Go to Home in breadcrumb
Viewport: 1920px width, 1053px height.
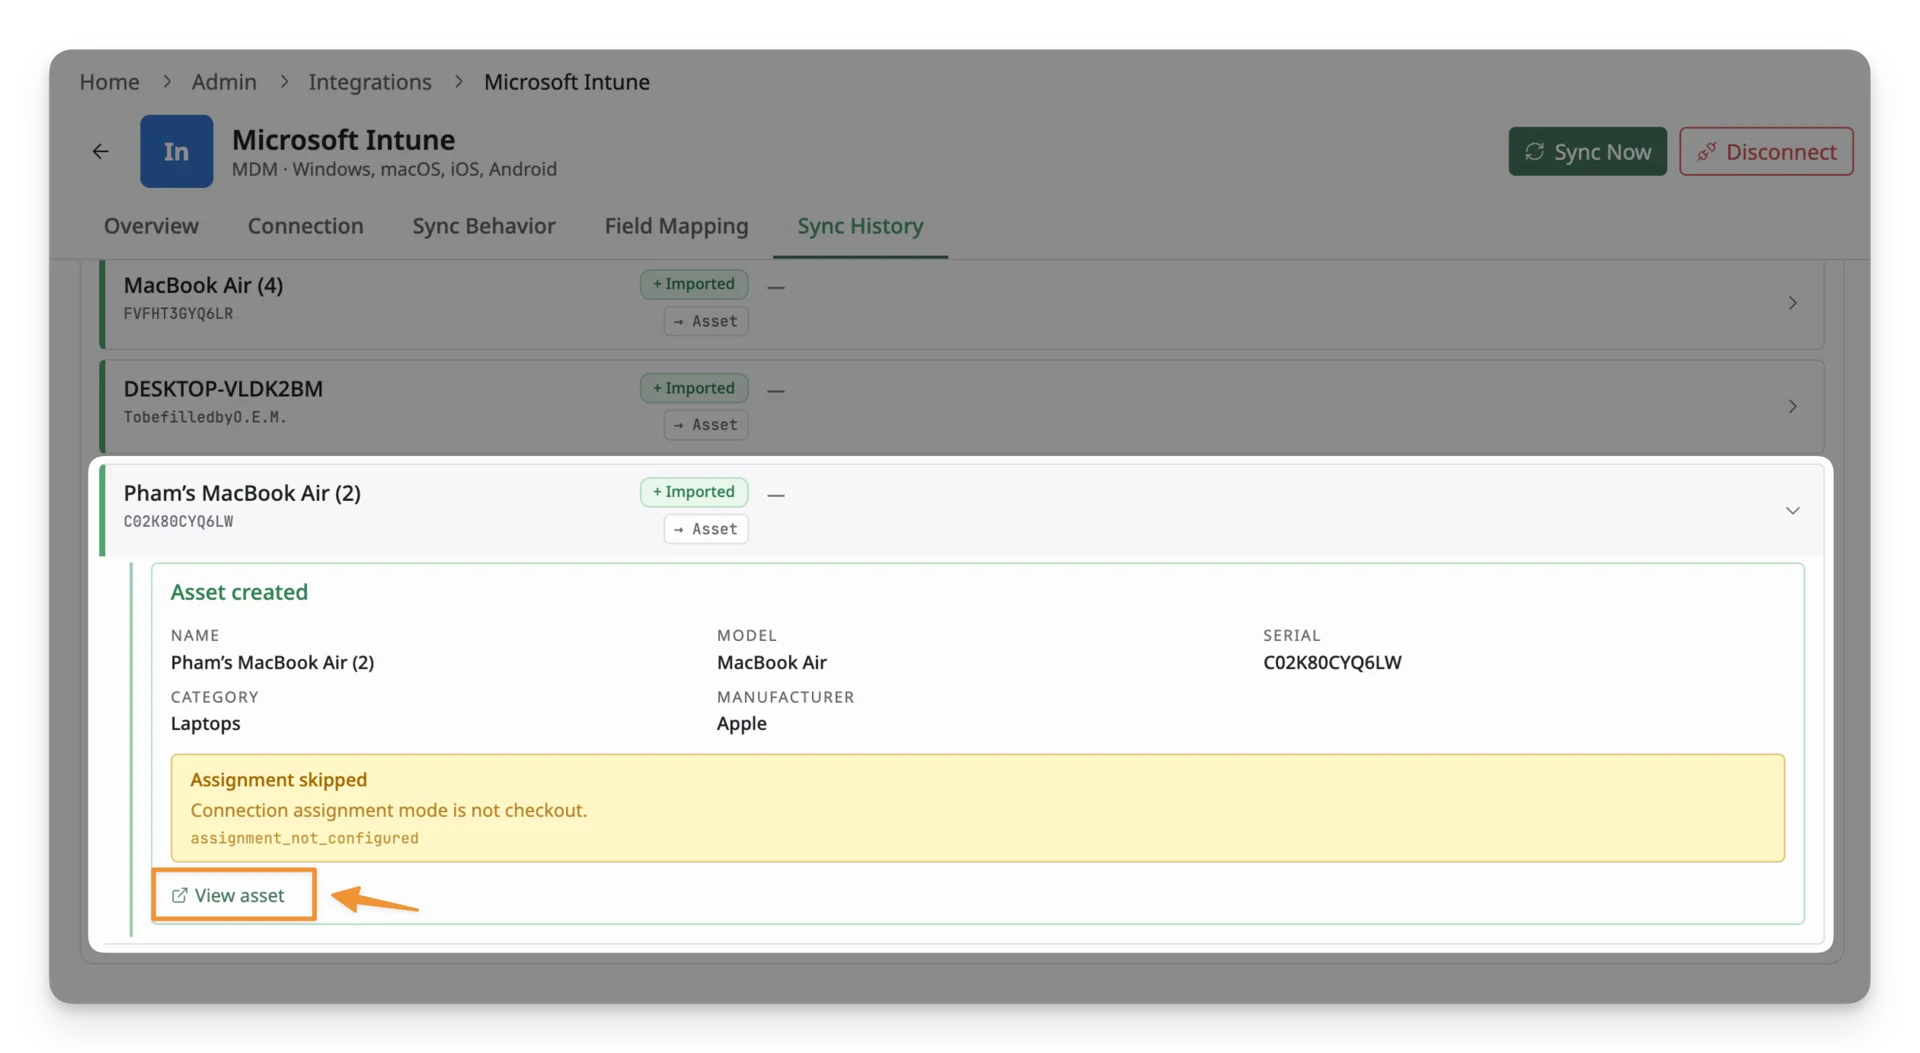click(109, 82)
